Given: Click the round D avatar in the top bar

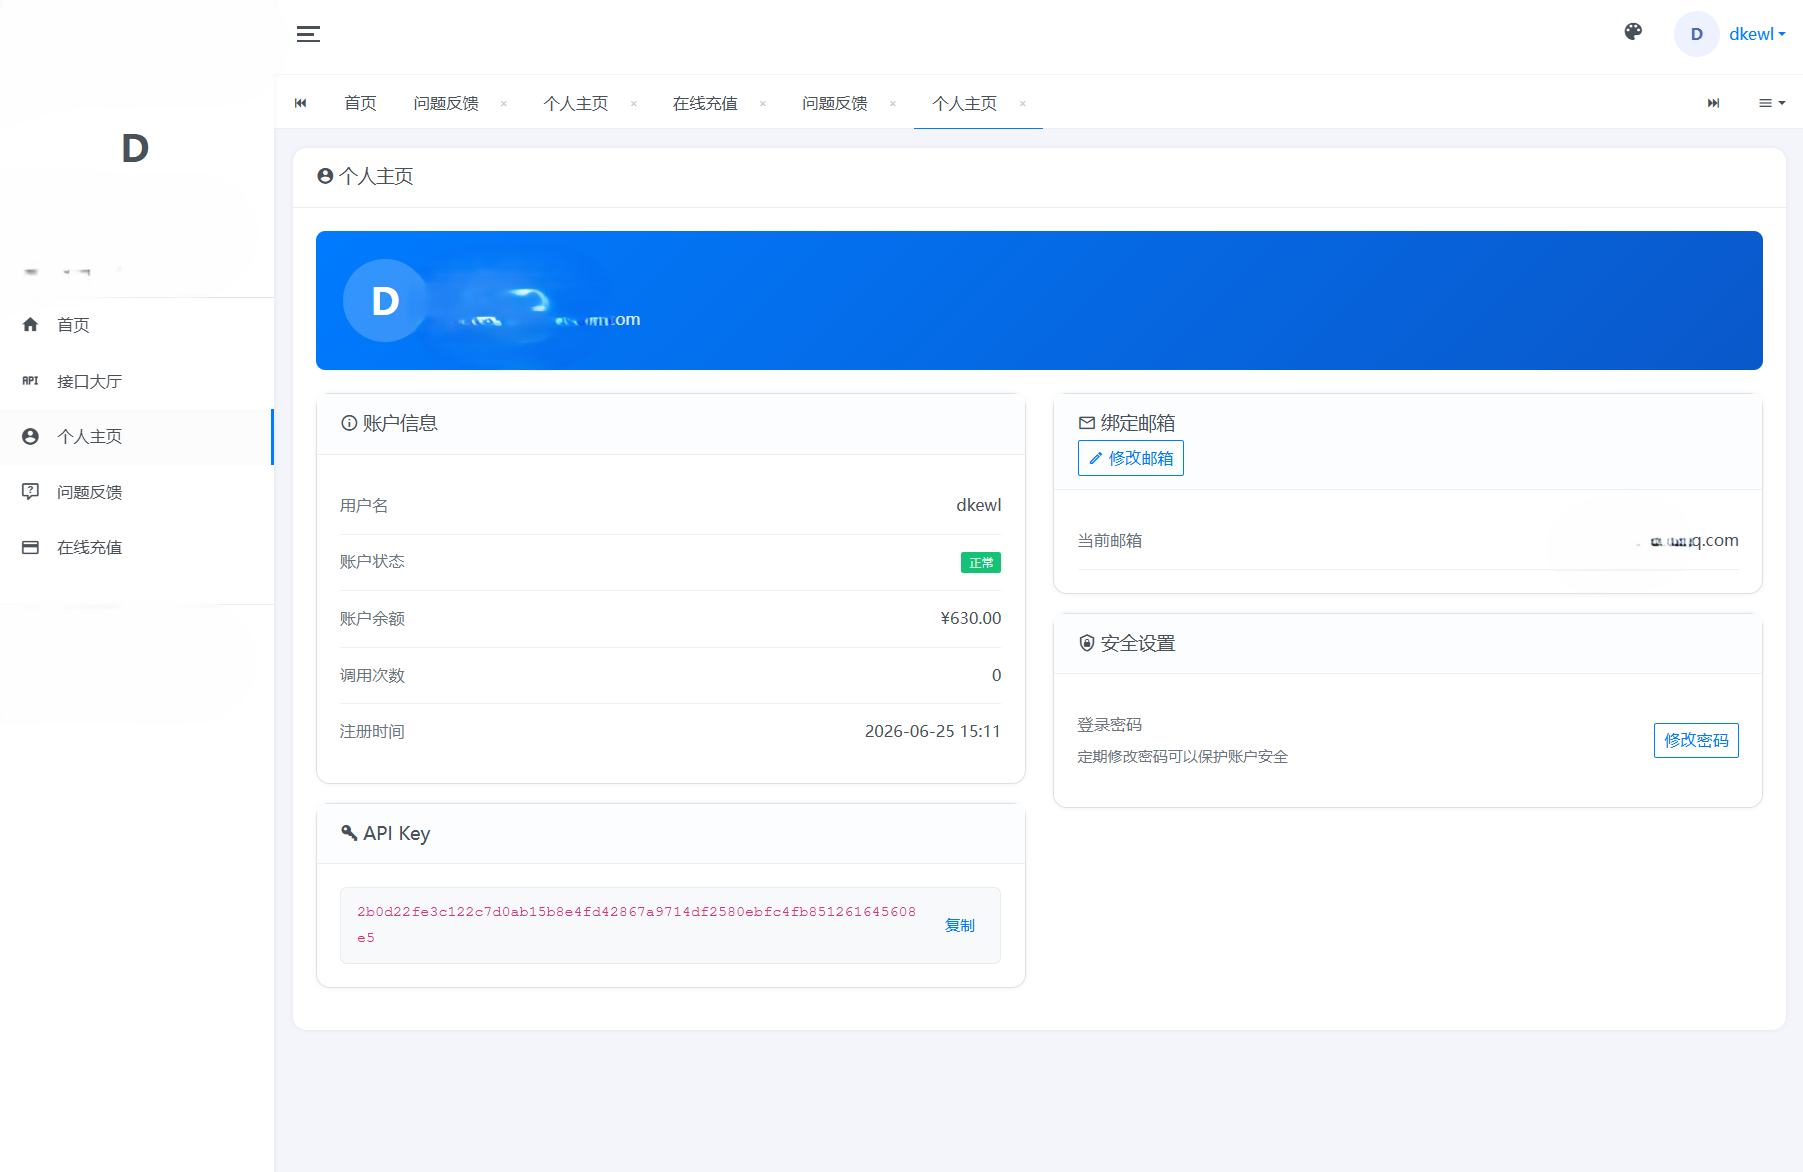Looking at the screenshot, I should click(1696, 34).
